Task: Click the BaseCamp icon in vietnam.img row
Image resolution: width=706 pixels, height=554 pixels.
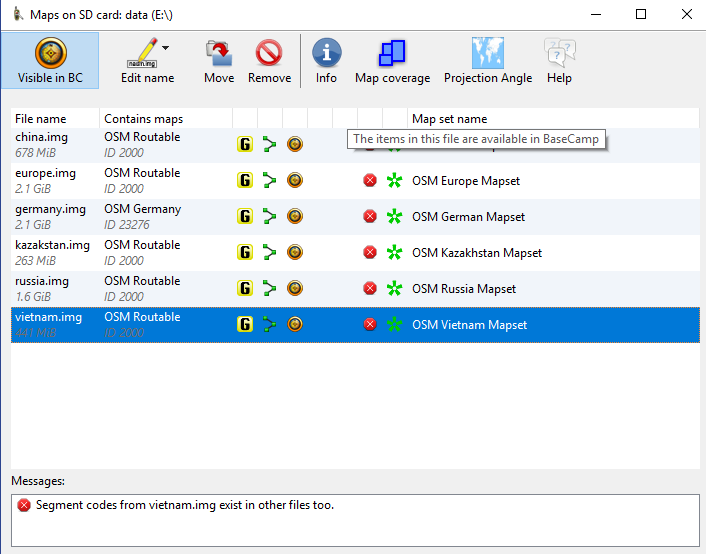Action: (295, 324)
